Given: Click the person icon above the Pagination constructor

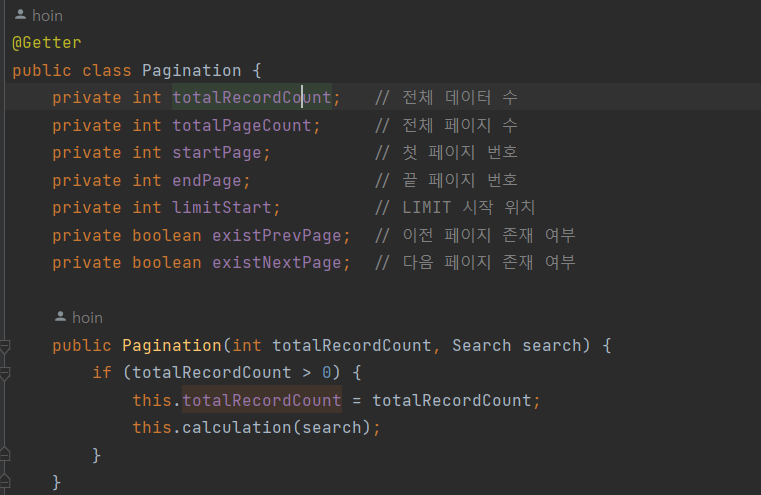Looking at the screenshot, I should [x=60, y=317].
